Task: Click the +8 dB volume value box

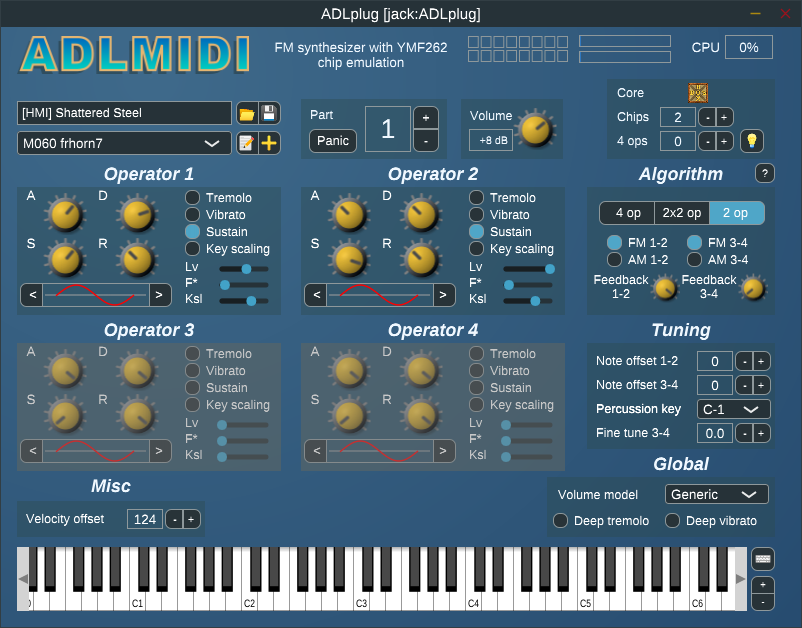Action: [x=491, y=141]
